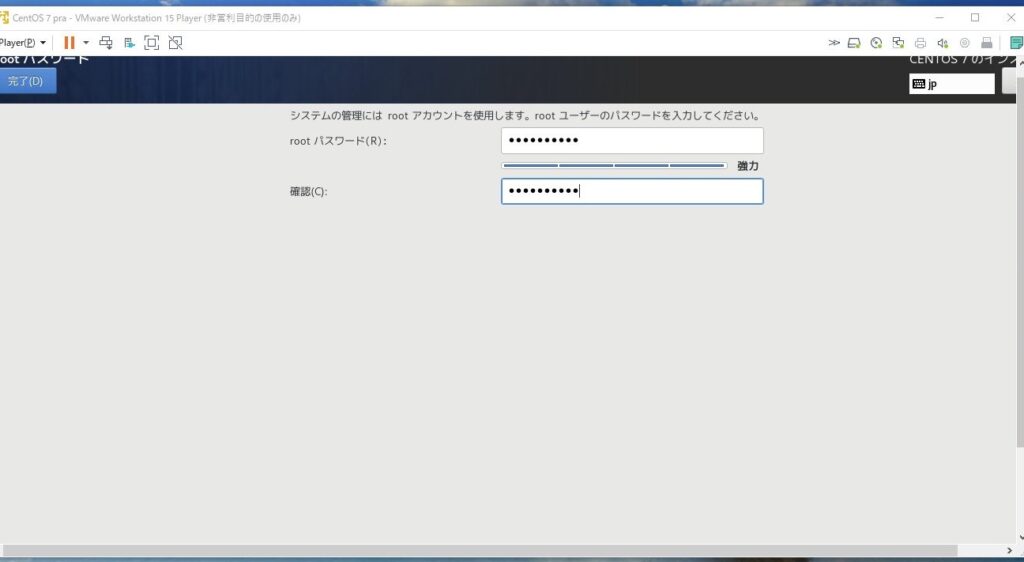Expand the power options arrow beside pause
The height and width of the screenshot is (562, 1024).
[x=86, y=43]
